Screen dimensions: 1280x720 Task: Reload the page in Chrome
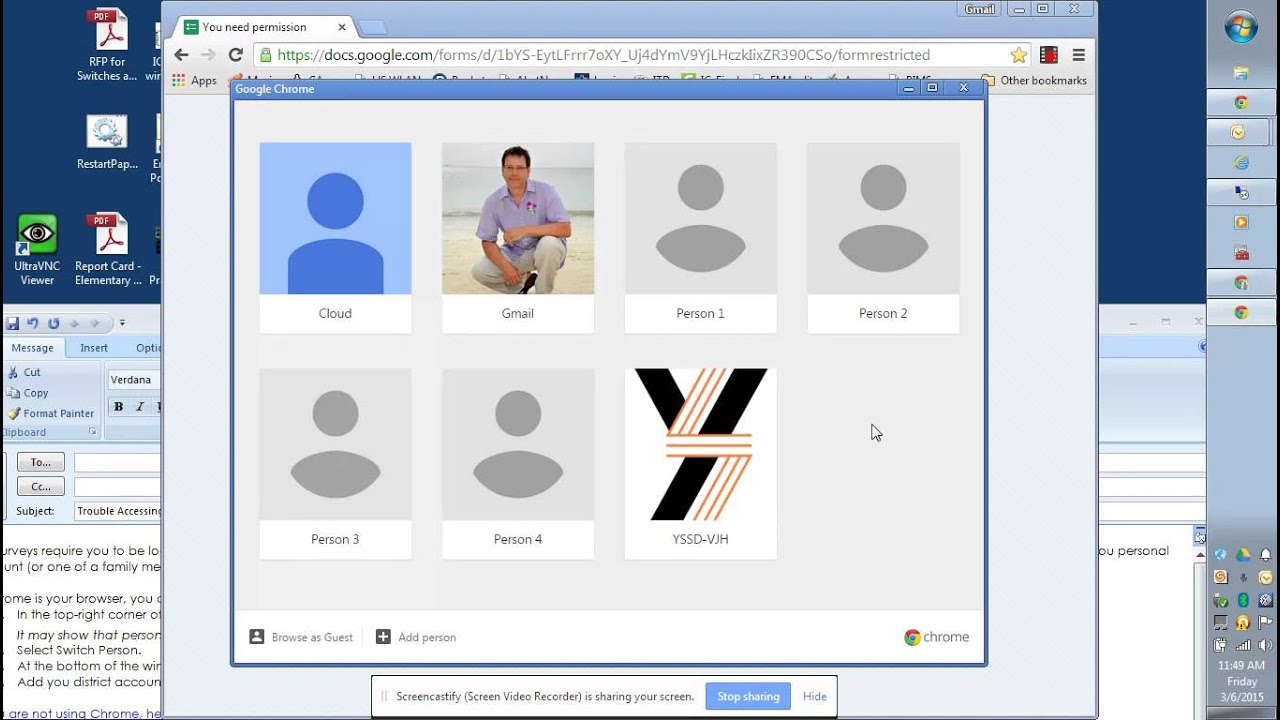[236, 55]
